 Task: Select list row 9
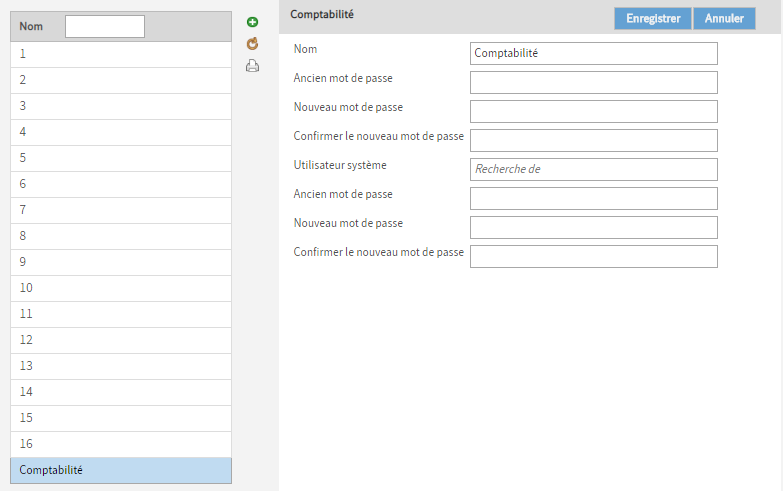(121, 262)
